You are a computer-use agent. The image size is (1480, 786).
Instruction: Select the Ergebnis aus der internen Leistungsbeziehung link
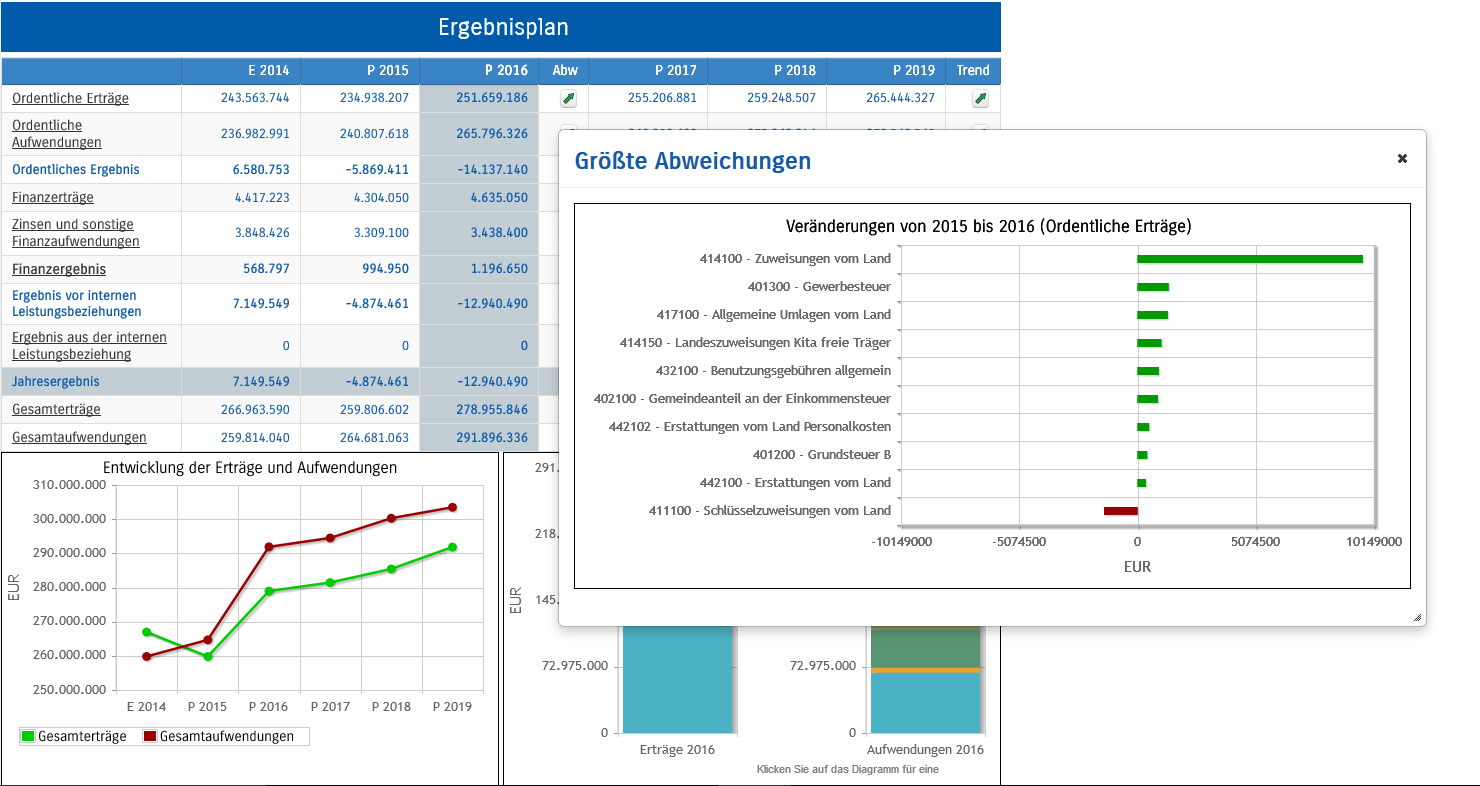pyautogui.click(x=89, y=346)
